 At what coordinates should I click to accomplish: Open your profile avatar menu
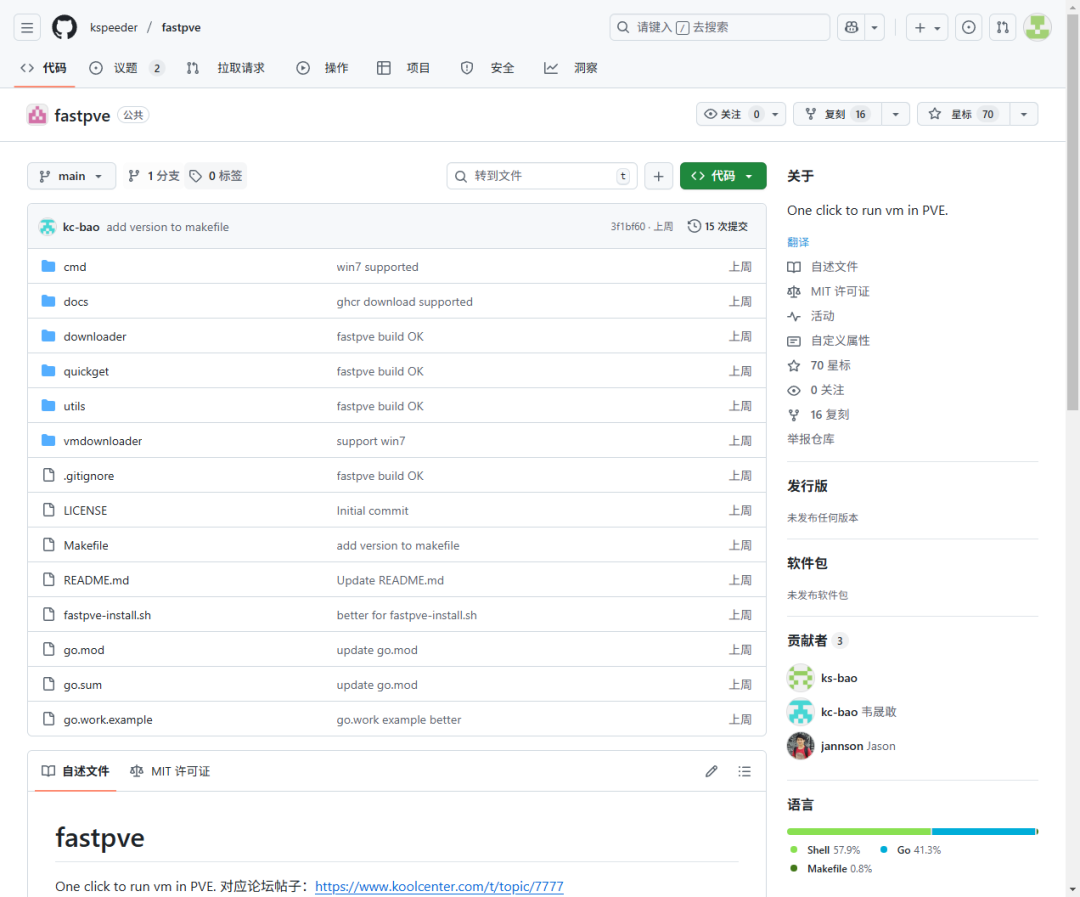tap(1037, 27)
